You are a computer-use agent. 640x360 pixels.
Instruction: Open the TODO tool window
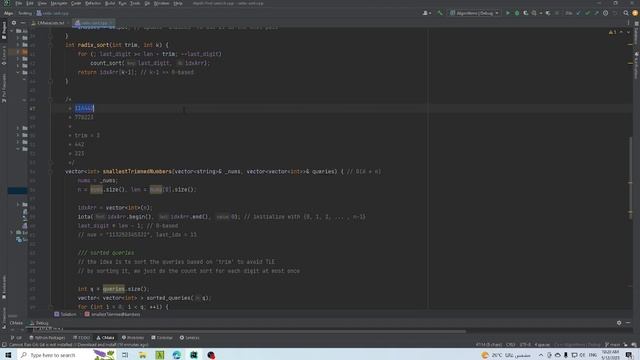click(x=82, y=338)
